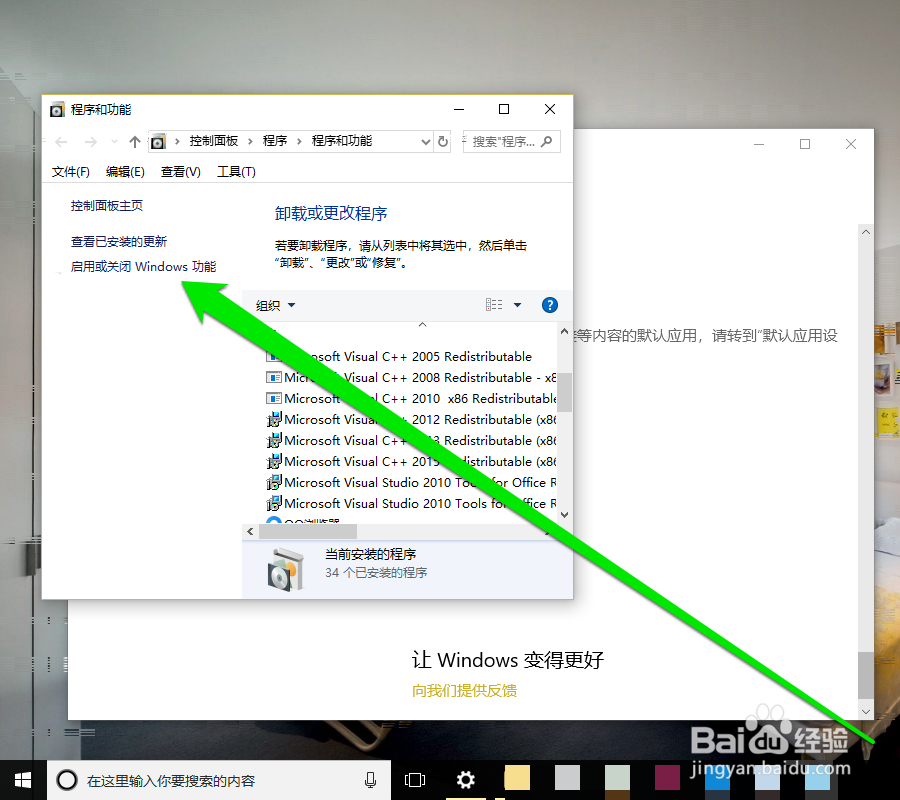Image resolution: width=900 pixels, height=800 pixels.
Task: Click the Back navigation arrow
Action: pyautogui.click(x=61, y=142)
